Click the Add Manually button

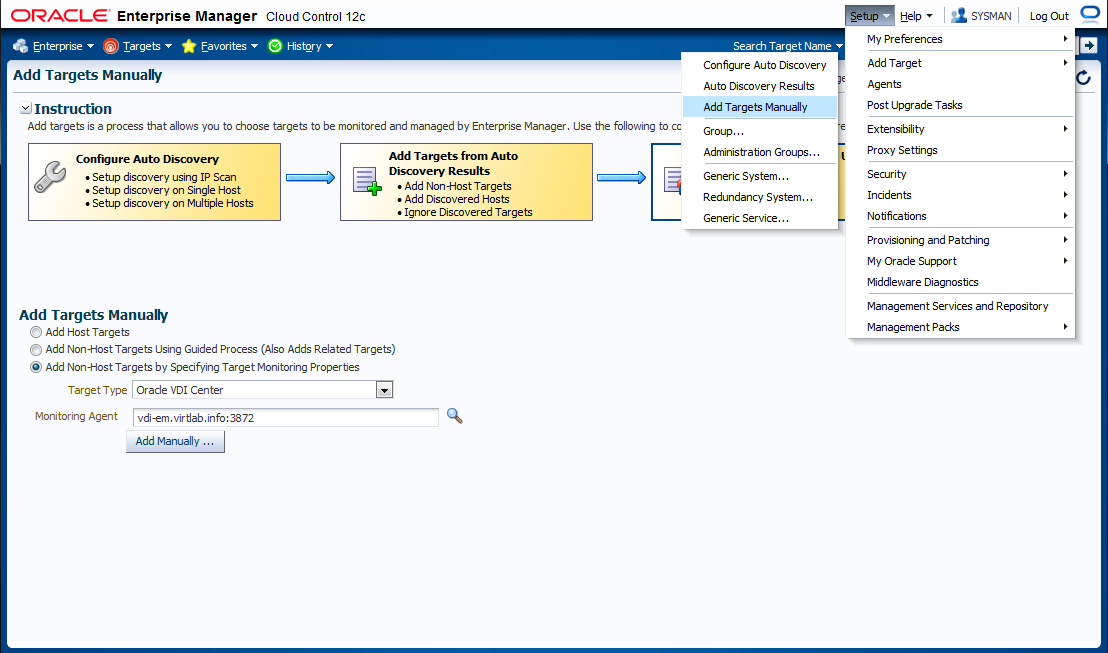pos(175,442)
